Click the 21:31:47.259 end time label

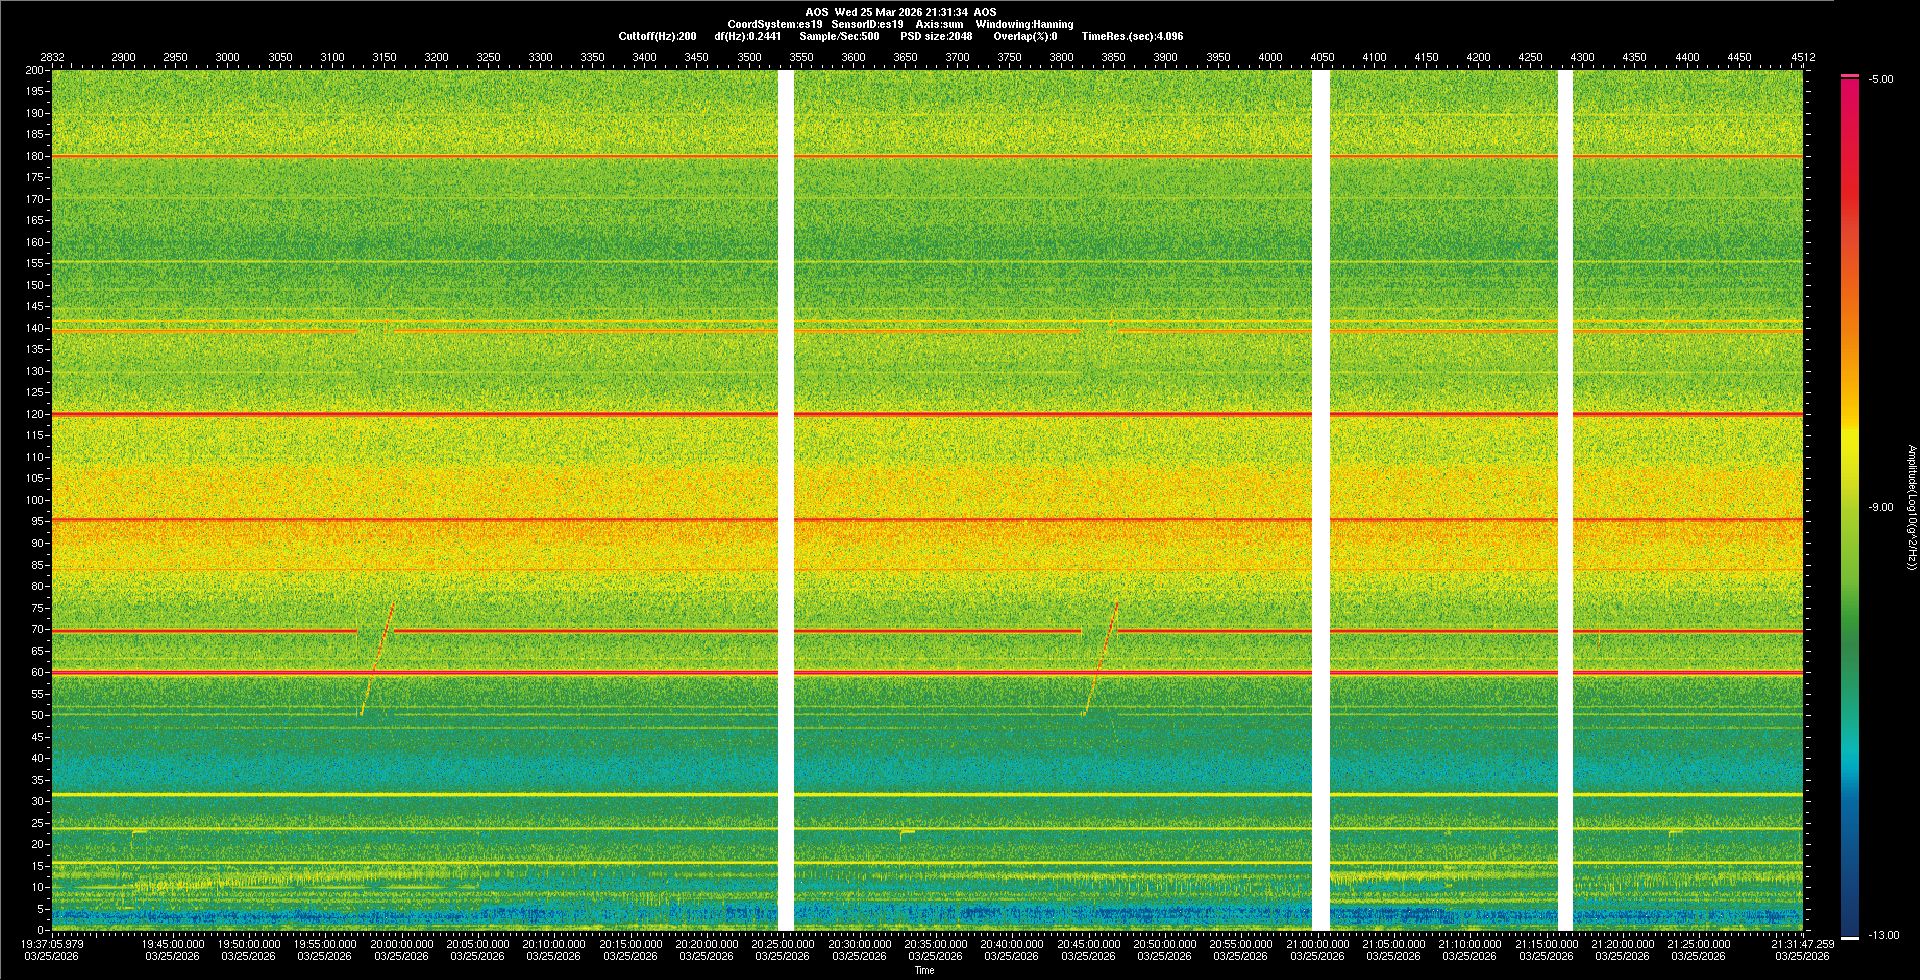pyautogui.click(x=1802, y=944)
